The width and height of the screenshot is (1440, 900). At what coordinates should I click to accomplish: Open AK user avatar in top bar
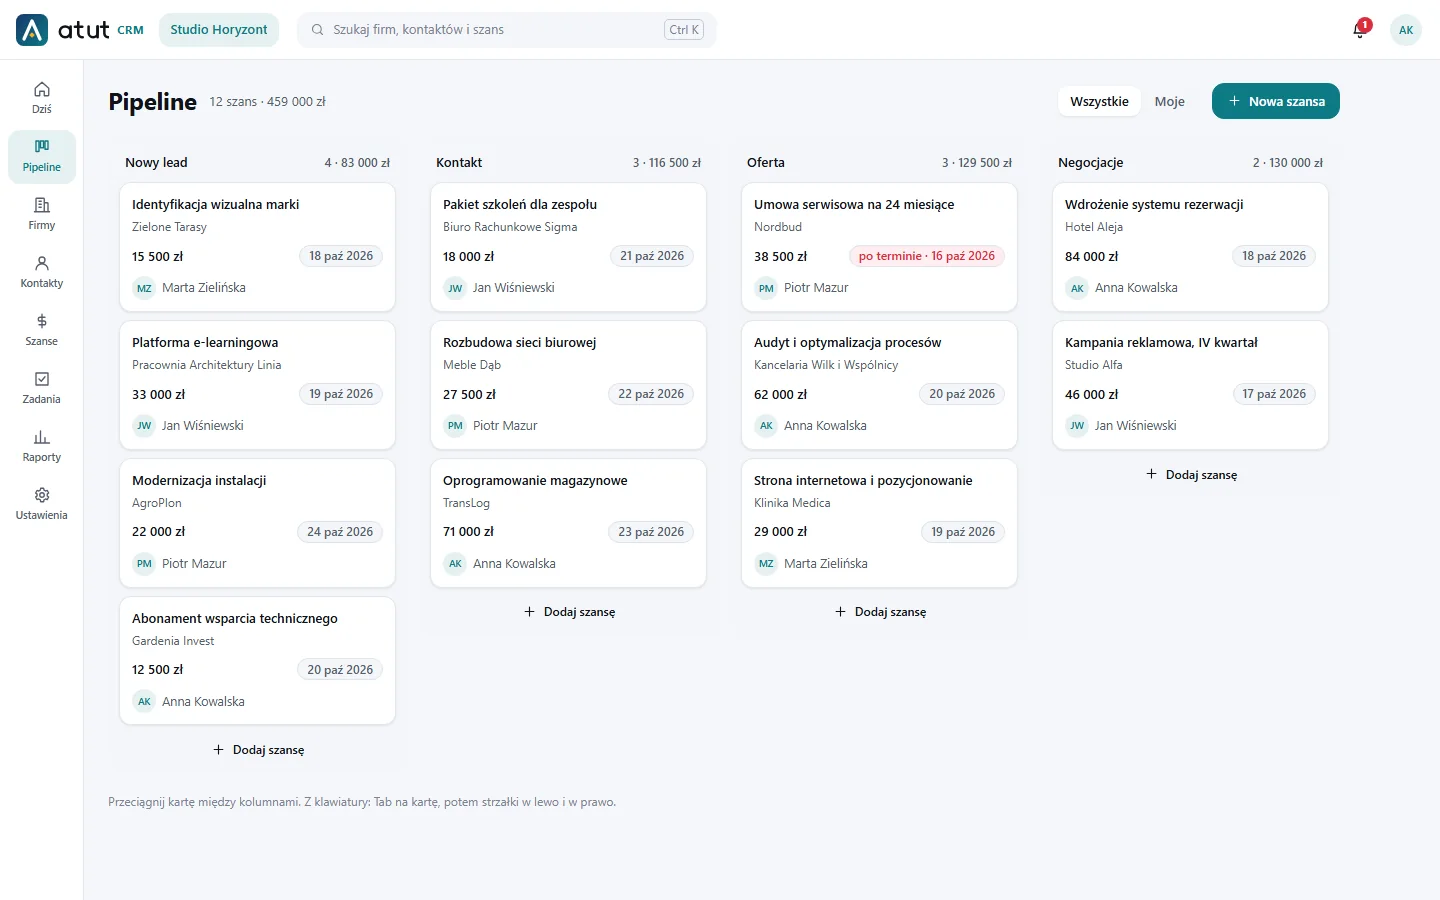click(x=1406, y=30)
